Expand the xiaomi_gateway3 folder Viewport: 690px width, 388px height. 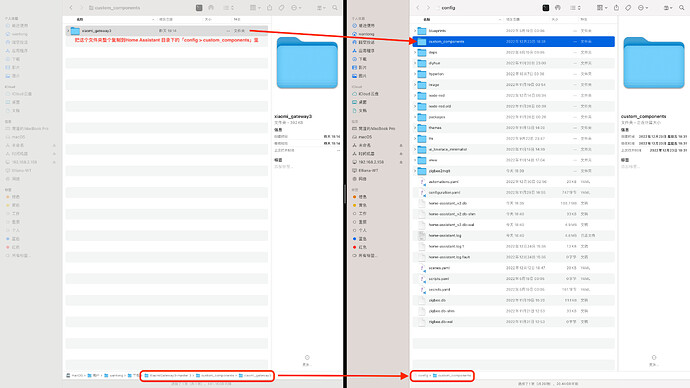[x=68, y=31]
